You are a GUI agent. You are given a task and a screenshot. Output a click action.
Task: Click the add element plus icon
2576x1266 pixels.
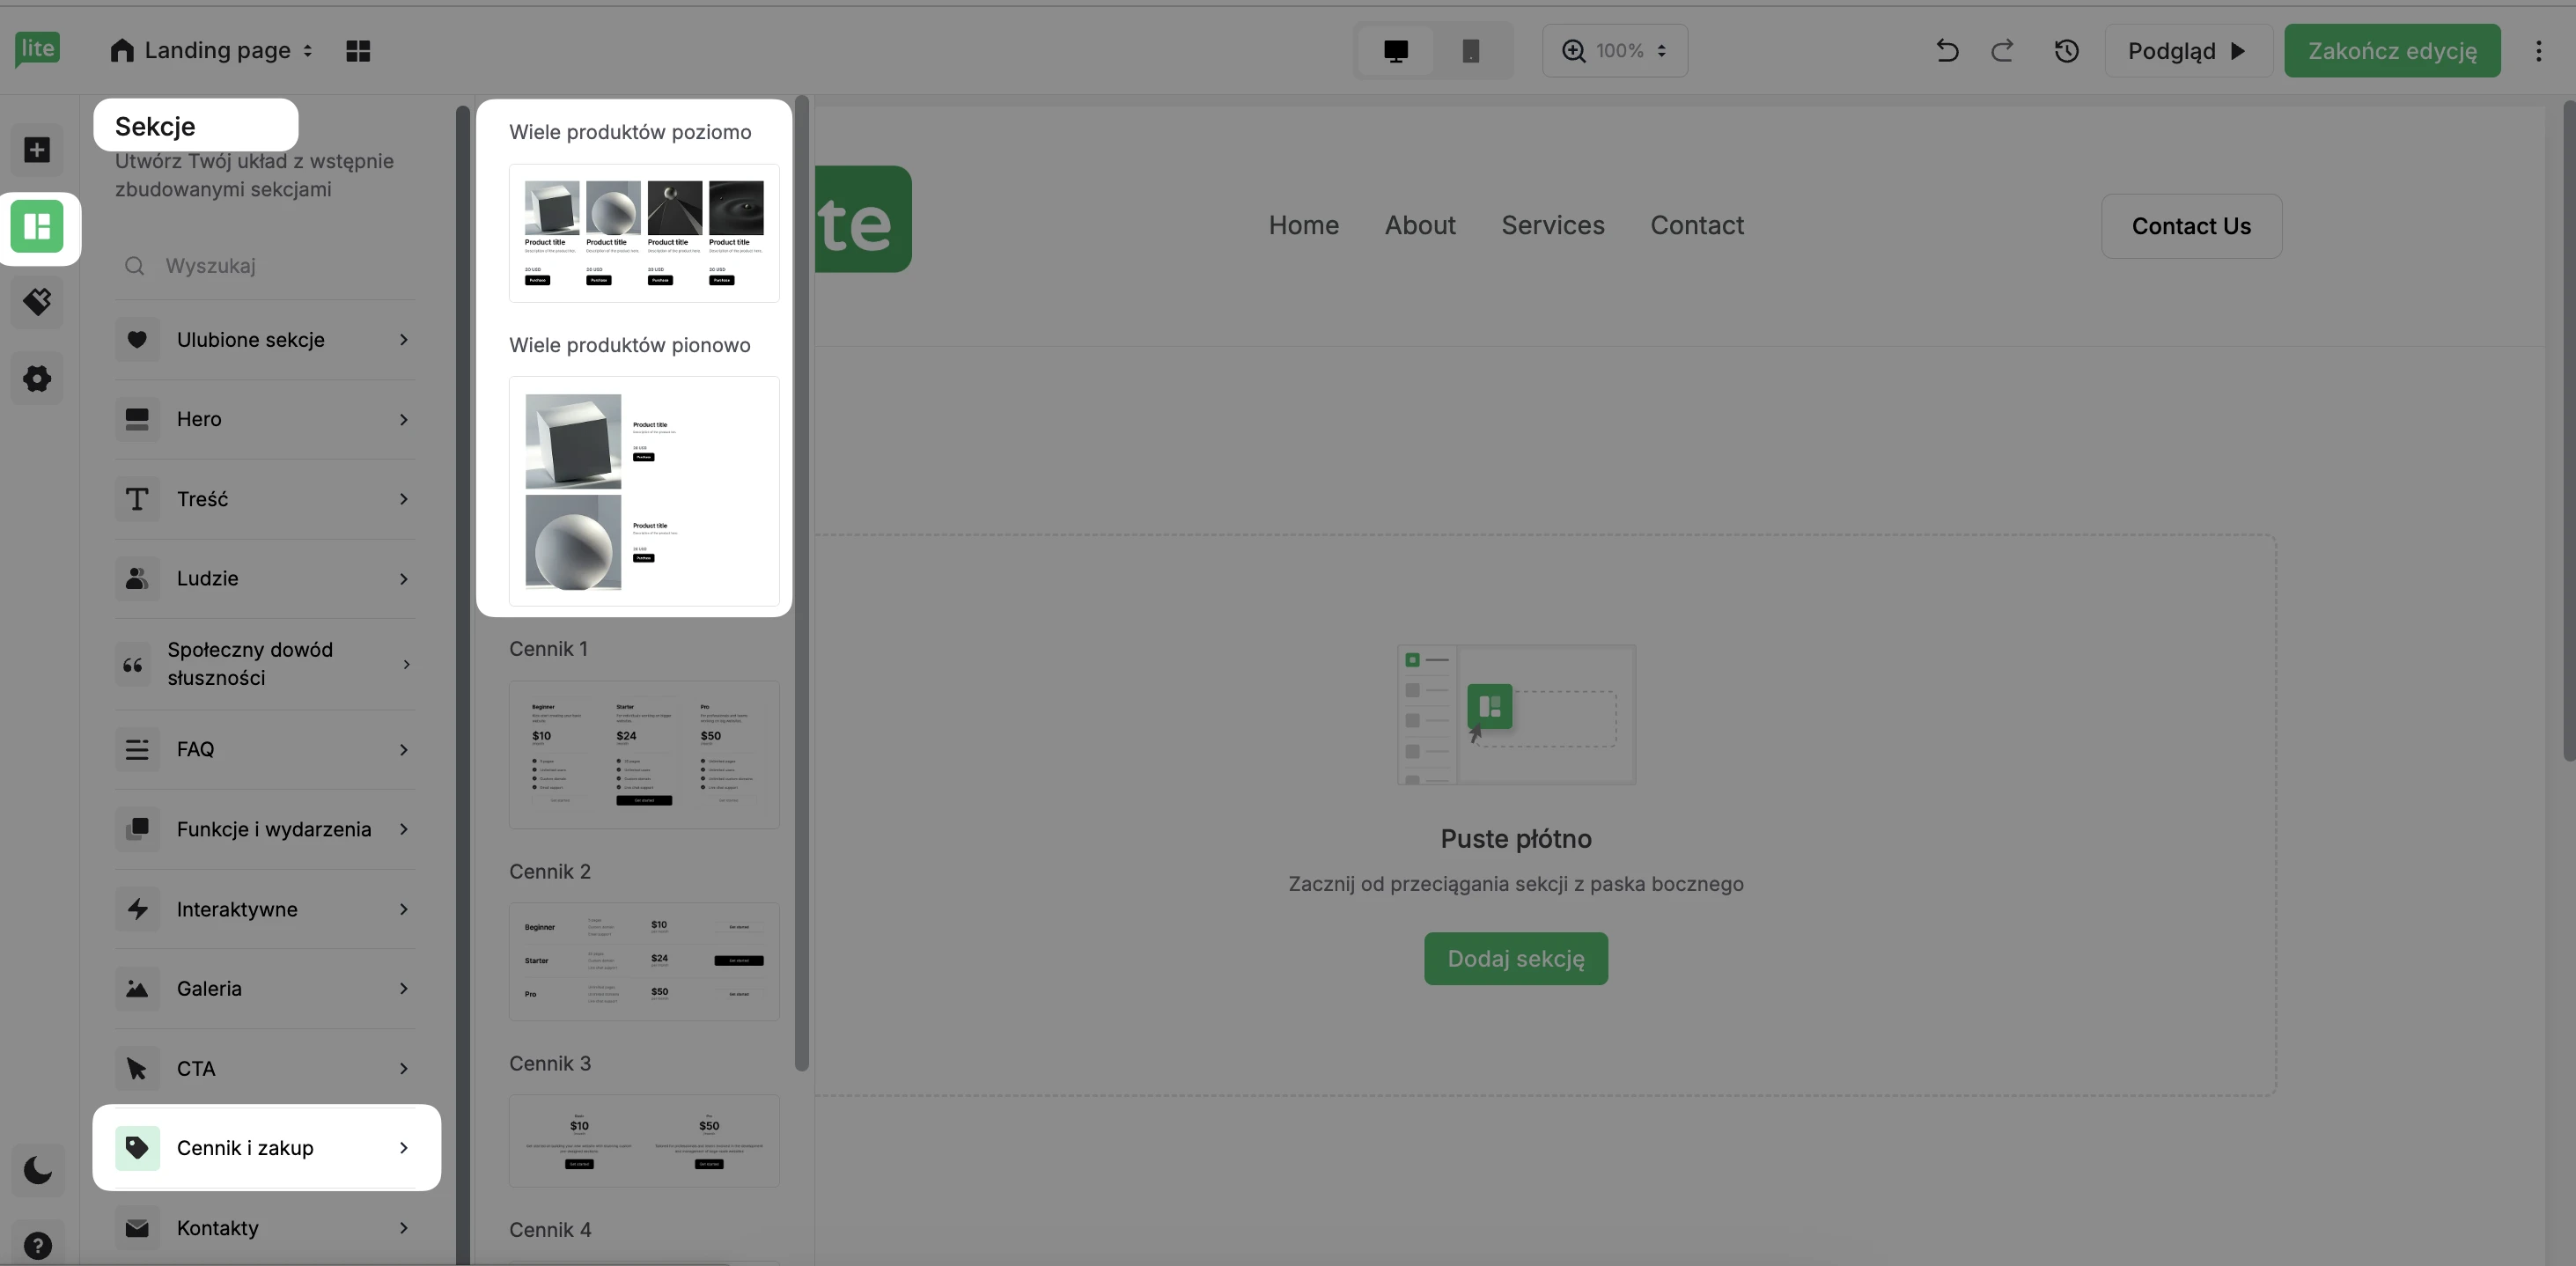tap(37, 150)
